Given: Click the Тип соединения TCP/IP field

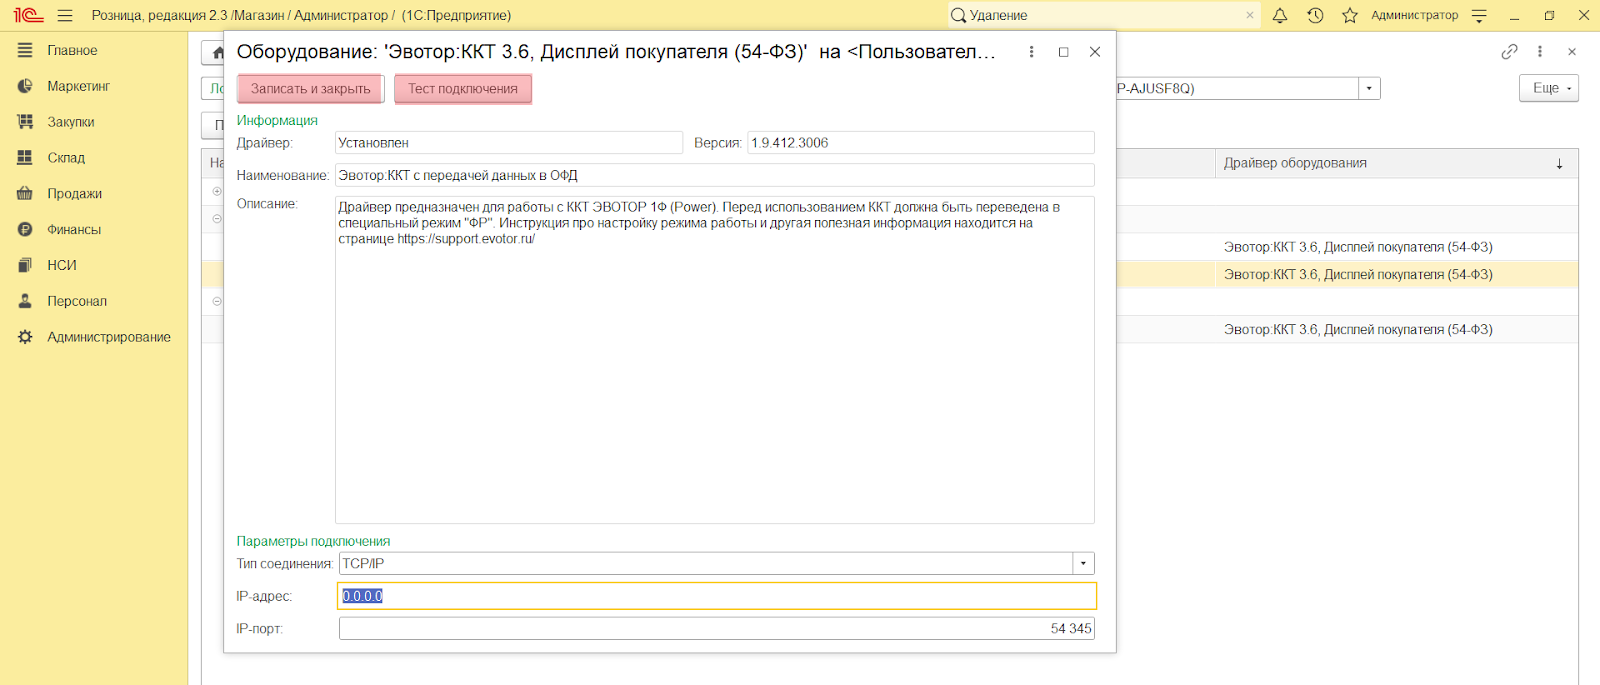Looking at the screenshot, I should click(x=706, y=564).
